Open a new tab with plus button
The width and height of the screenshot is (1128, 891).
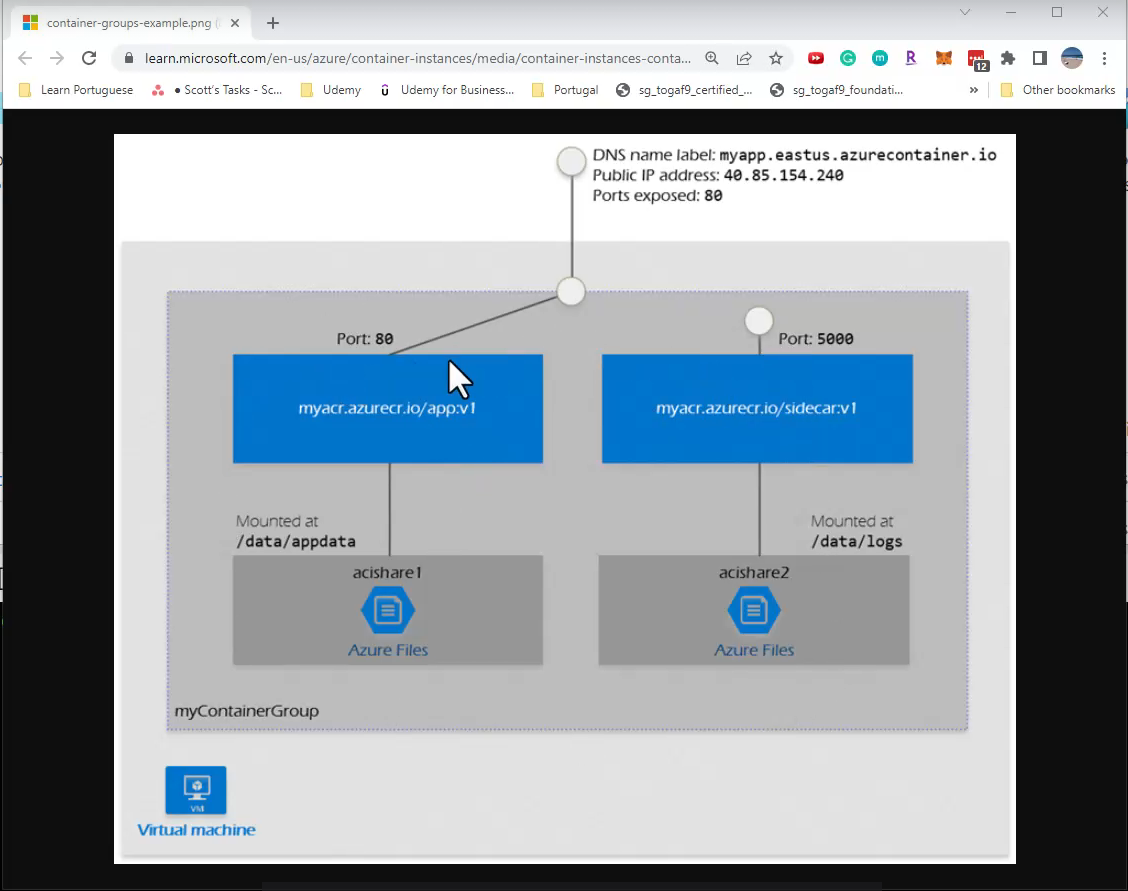[x=273, y=23]
